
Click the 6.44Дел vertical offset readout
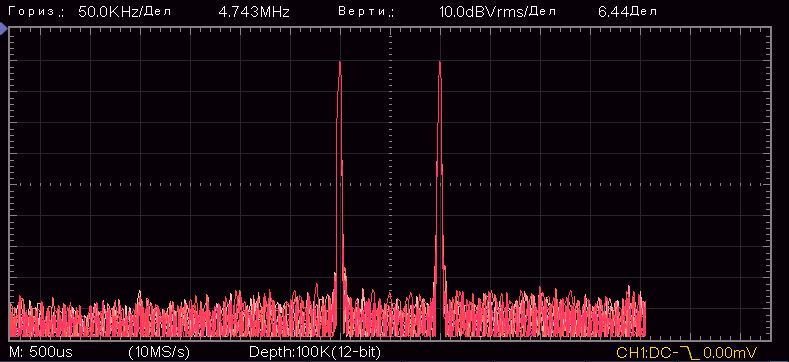[x=627, y=12]
